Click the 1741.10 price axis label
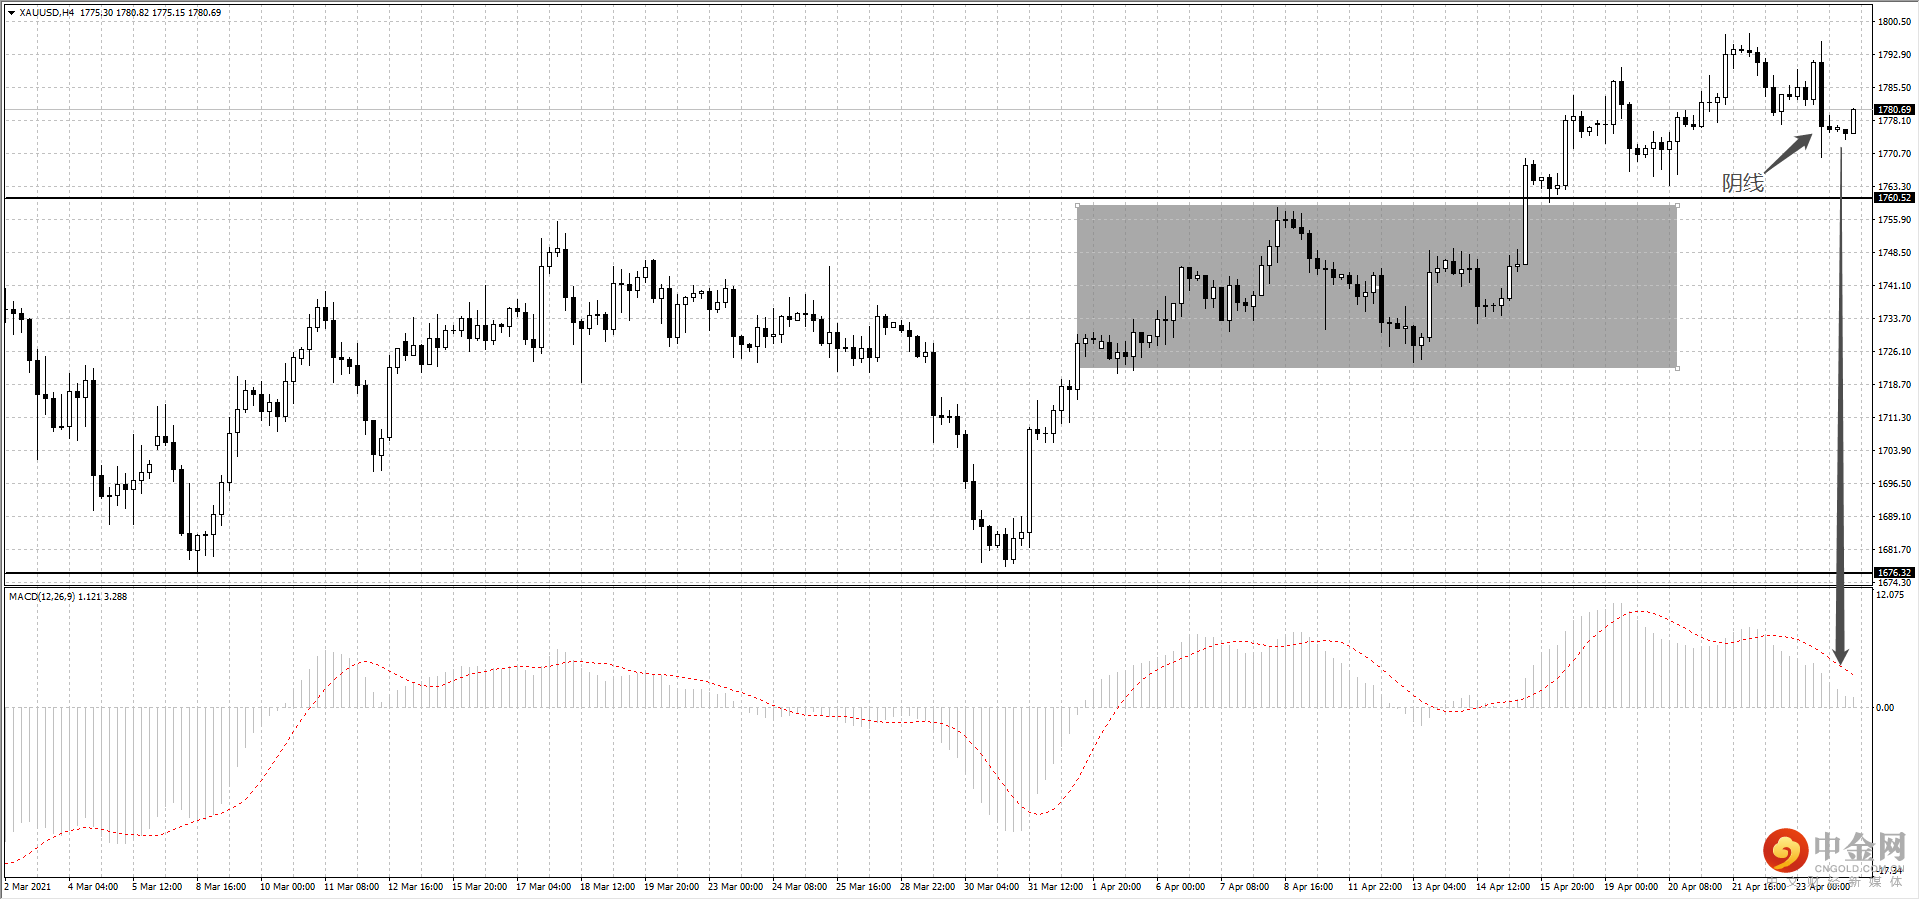The image size is (1920, 900). (1894, 286)
